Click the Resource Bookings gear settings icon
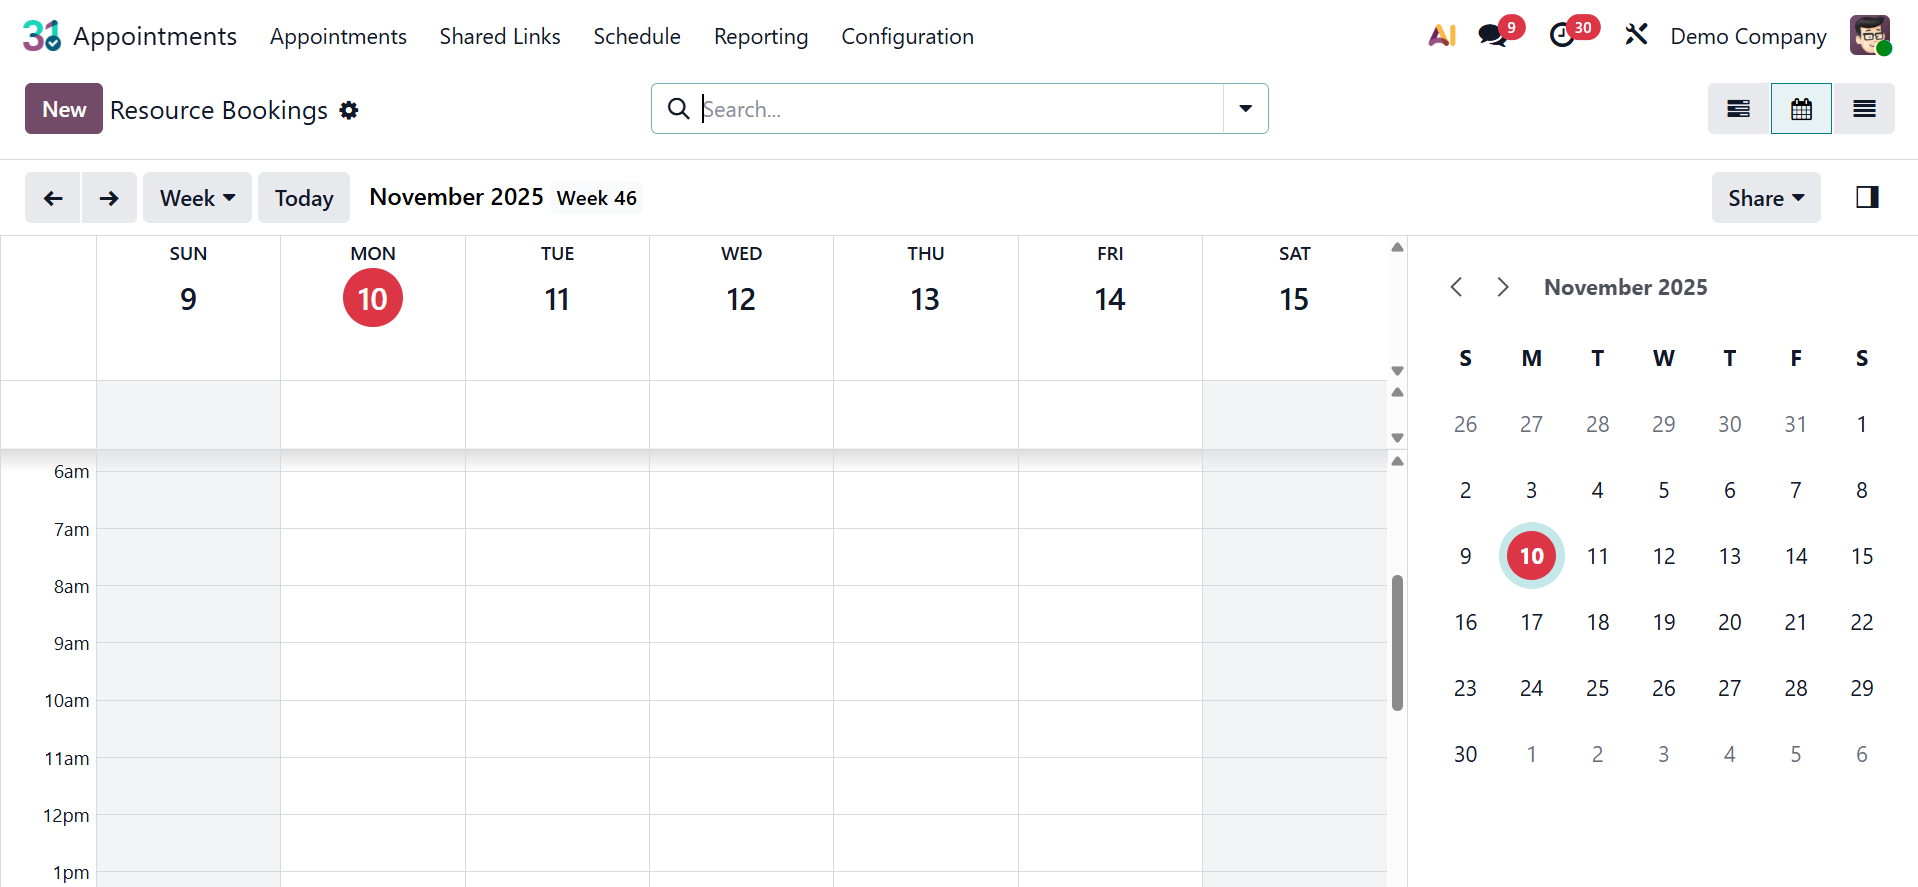This screenshot has width=1918, height=887. pos(349,110)
